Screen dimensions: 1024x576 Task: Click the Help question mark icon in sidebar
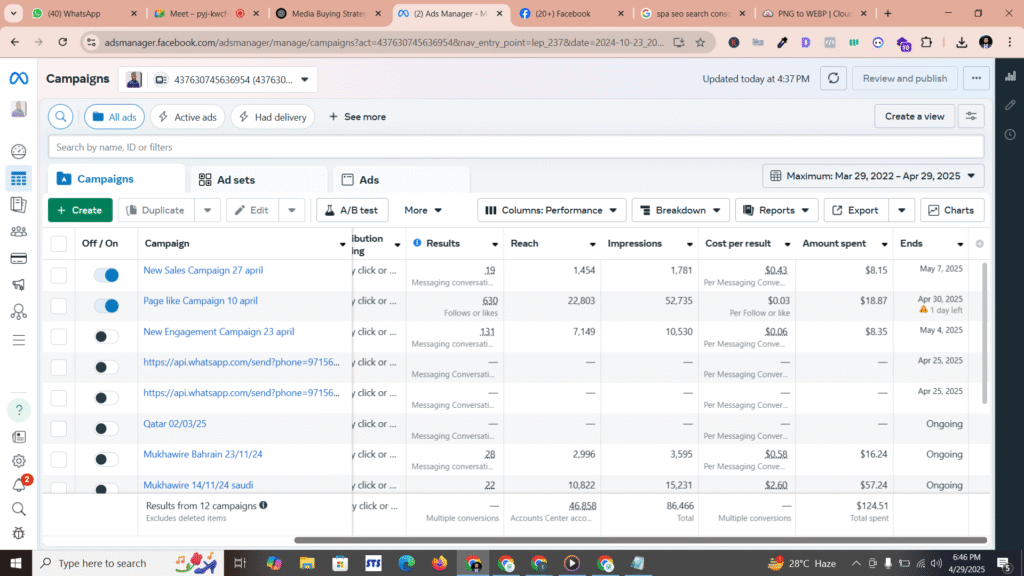tap(18, 410)
